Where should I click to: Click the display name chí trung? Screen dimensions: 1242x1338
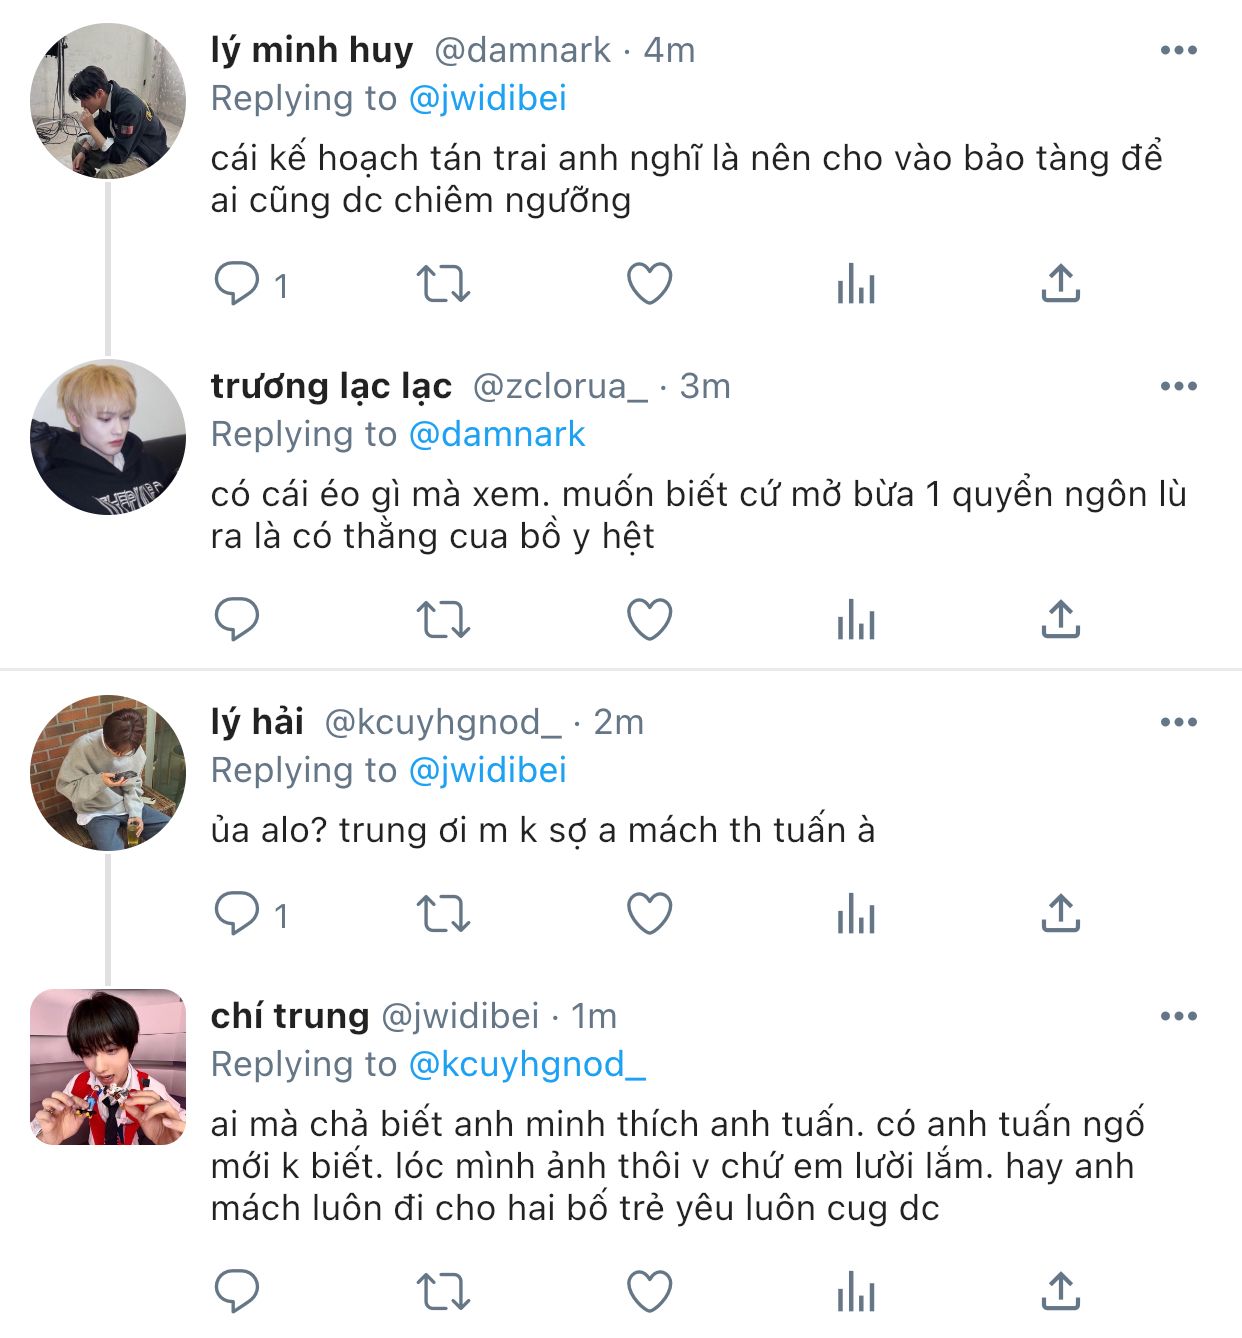click(x=289, y=1016)
